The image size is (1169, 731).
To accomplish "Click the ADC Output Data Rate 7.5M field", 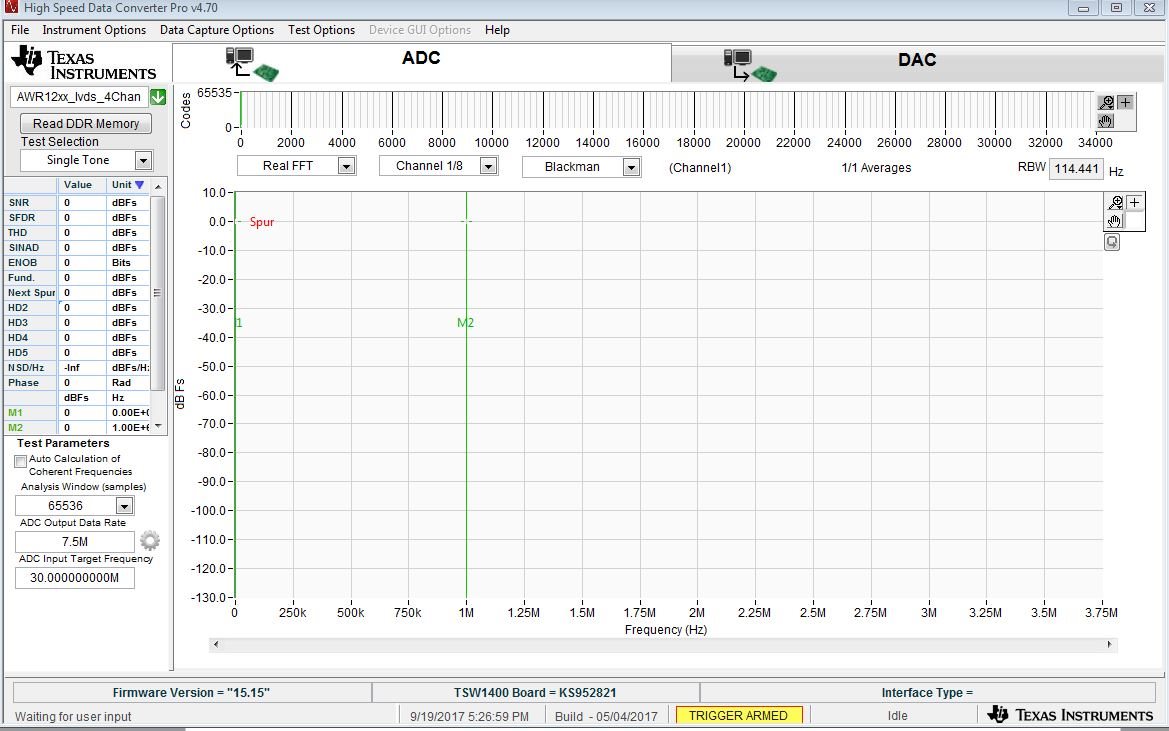I will click(75, 542).
